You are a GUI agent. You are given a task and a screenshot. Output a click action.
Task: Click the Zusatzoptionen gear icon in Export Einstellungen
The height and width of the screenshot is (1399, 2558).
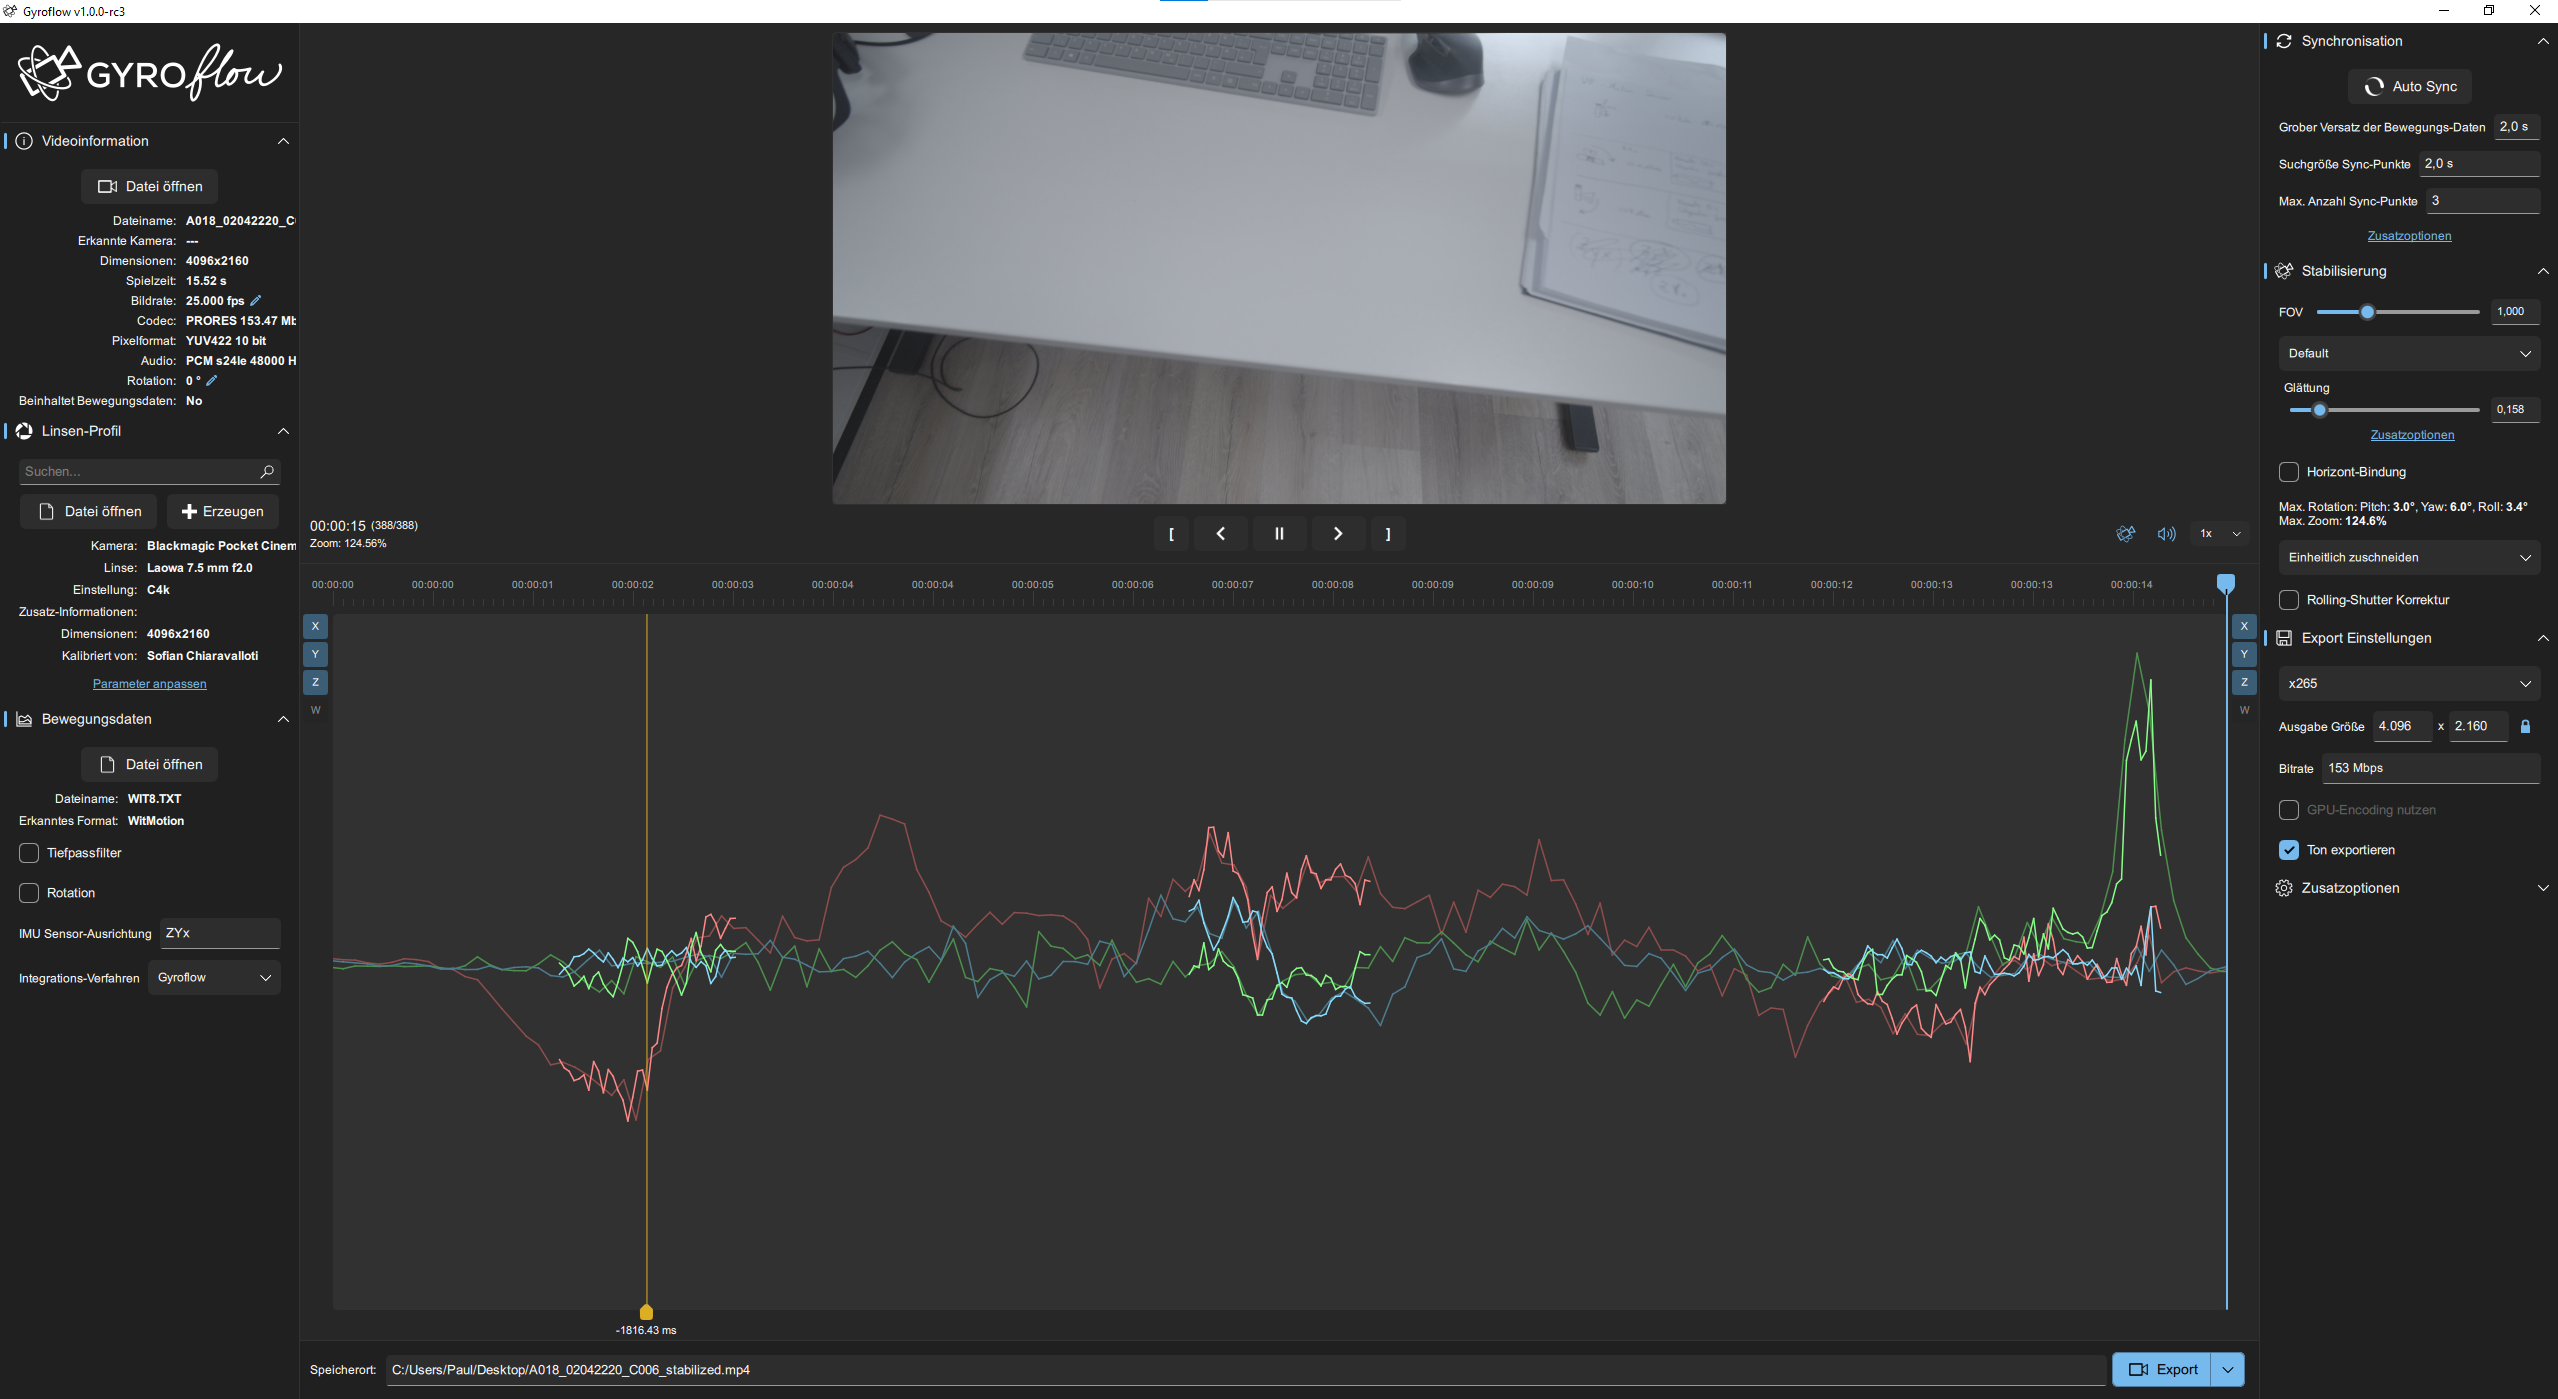point(2286,887)
